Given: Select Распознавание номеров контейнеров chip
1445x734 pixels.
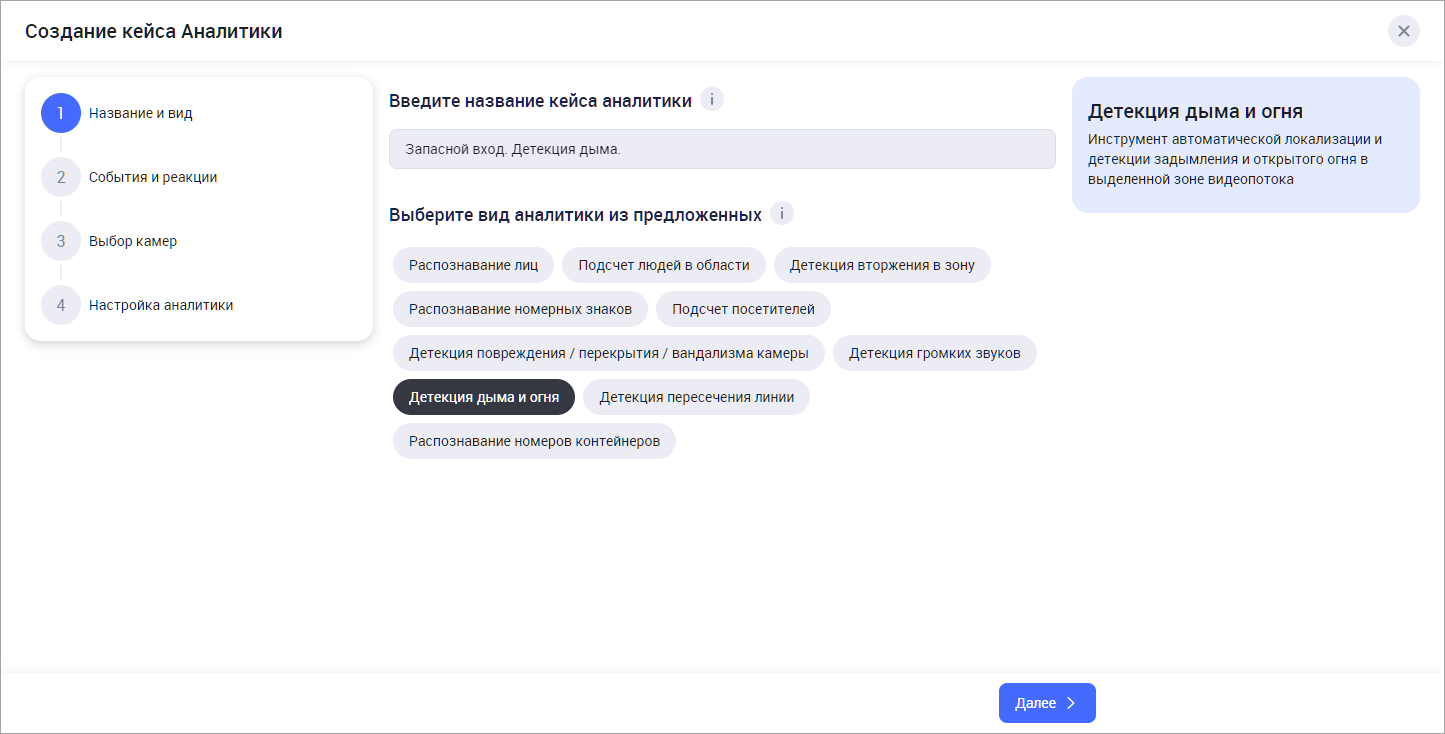Looking at the screenshot, I should pos(534,441).
